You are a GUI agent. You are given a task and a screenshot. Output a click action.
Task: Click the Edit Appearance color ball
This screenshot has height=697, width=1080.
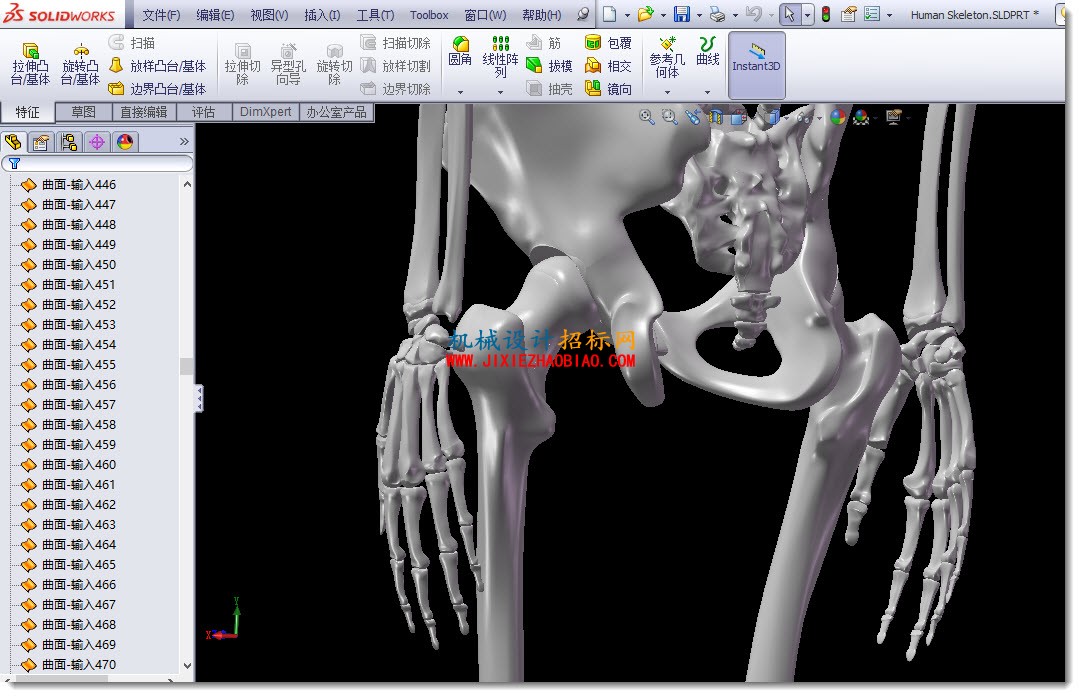click(x=838, y=117)
